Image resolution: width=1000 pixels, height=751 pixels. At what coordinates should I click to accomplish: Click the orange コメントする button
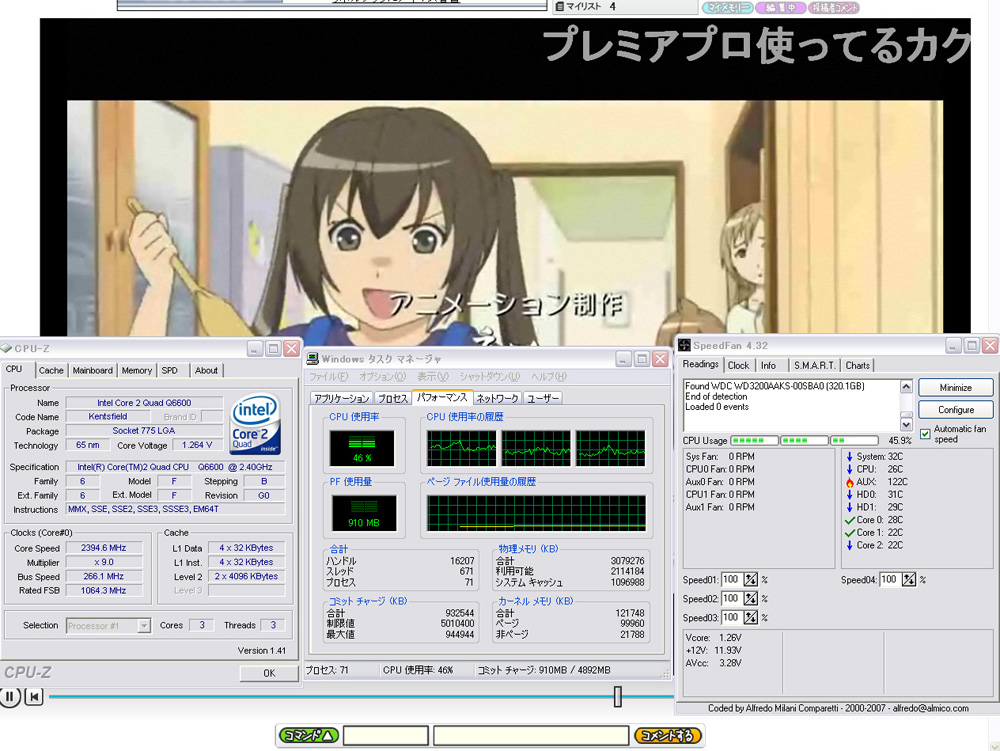[x=668, y=736]
